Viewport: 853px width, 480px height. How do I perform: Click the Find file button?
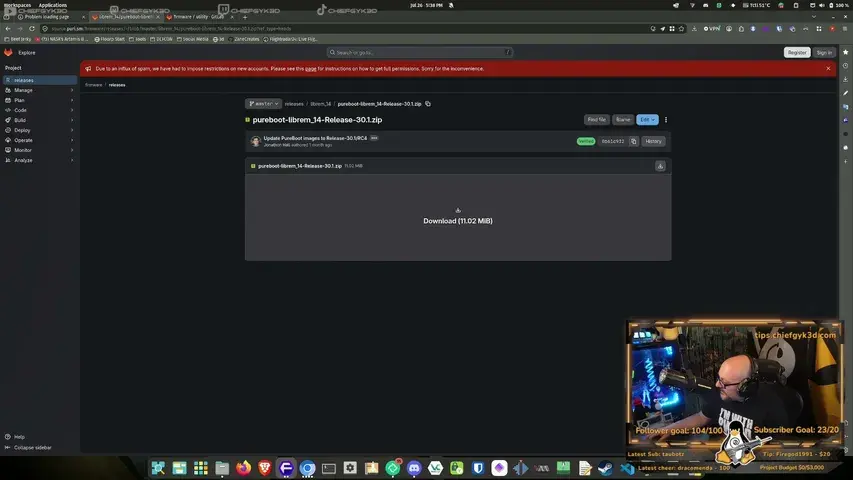click(596, 120)
